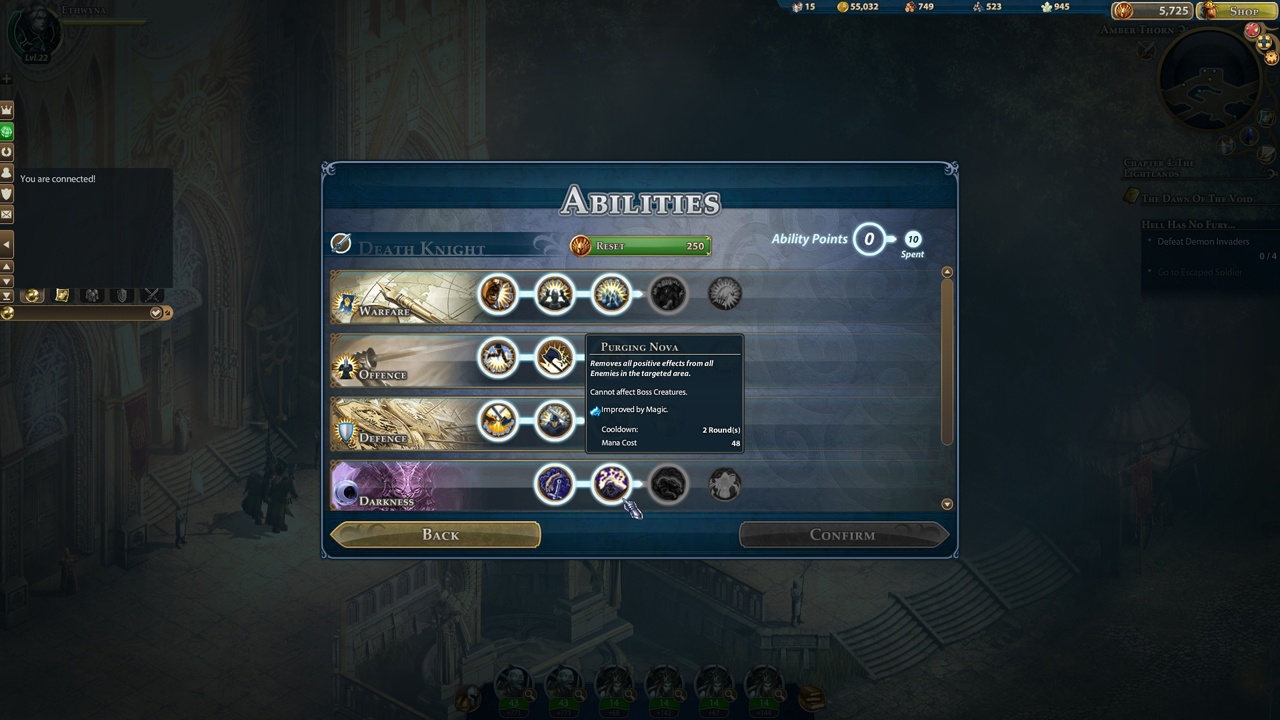Toggle the crossed swords chat filter
The height and width of the screenshot is (720, 1280).
coord(152,295)
